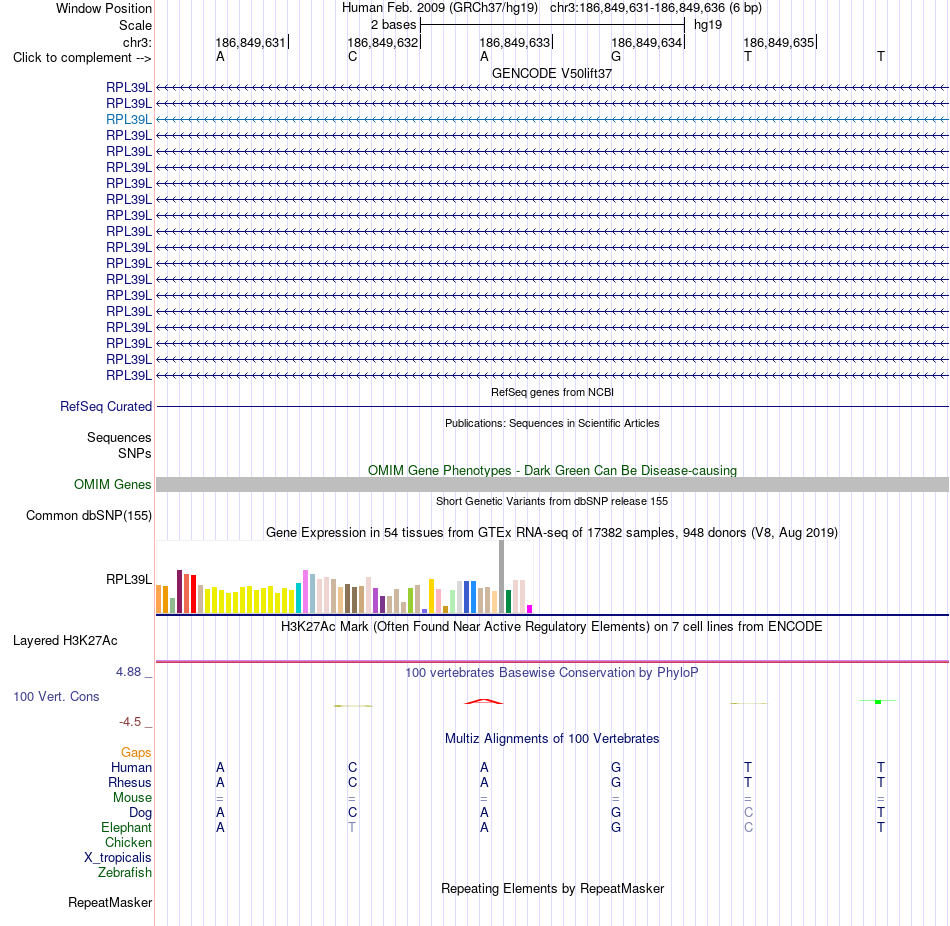Select the X_tropicalis alignment row label
This screenshot has height=926, width=950.
(x=118, y=858)
